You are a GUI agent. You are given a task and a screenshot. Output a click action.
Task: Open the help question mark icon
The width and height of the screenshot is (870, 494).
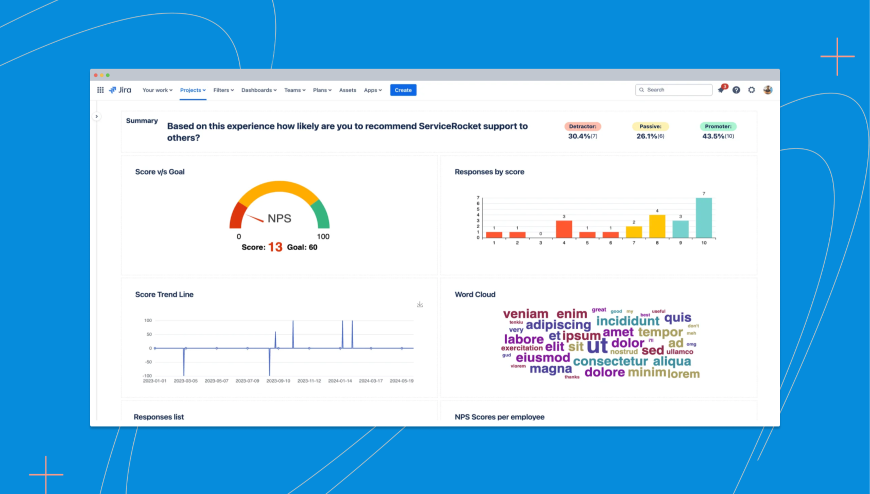click(736, 90)
